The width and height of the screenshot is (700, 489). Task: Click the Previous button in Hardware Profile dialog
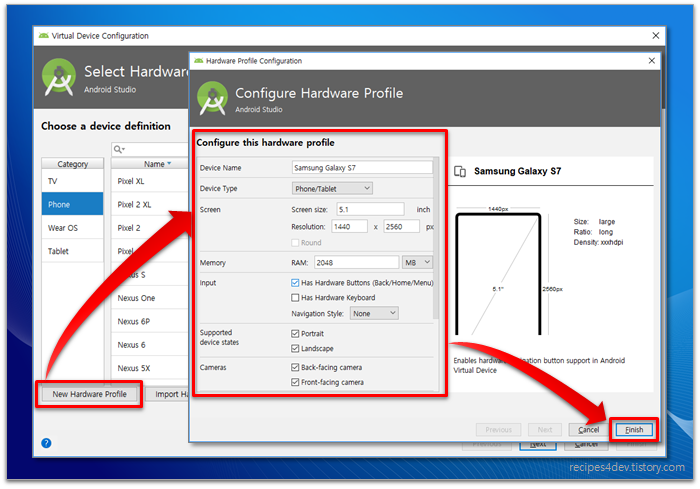click(498, 430)
